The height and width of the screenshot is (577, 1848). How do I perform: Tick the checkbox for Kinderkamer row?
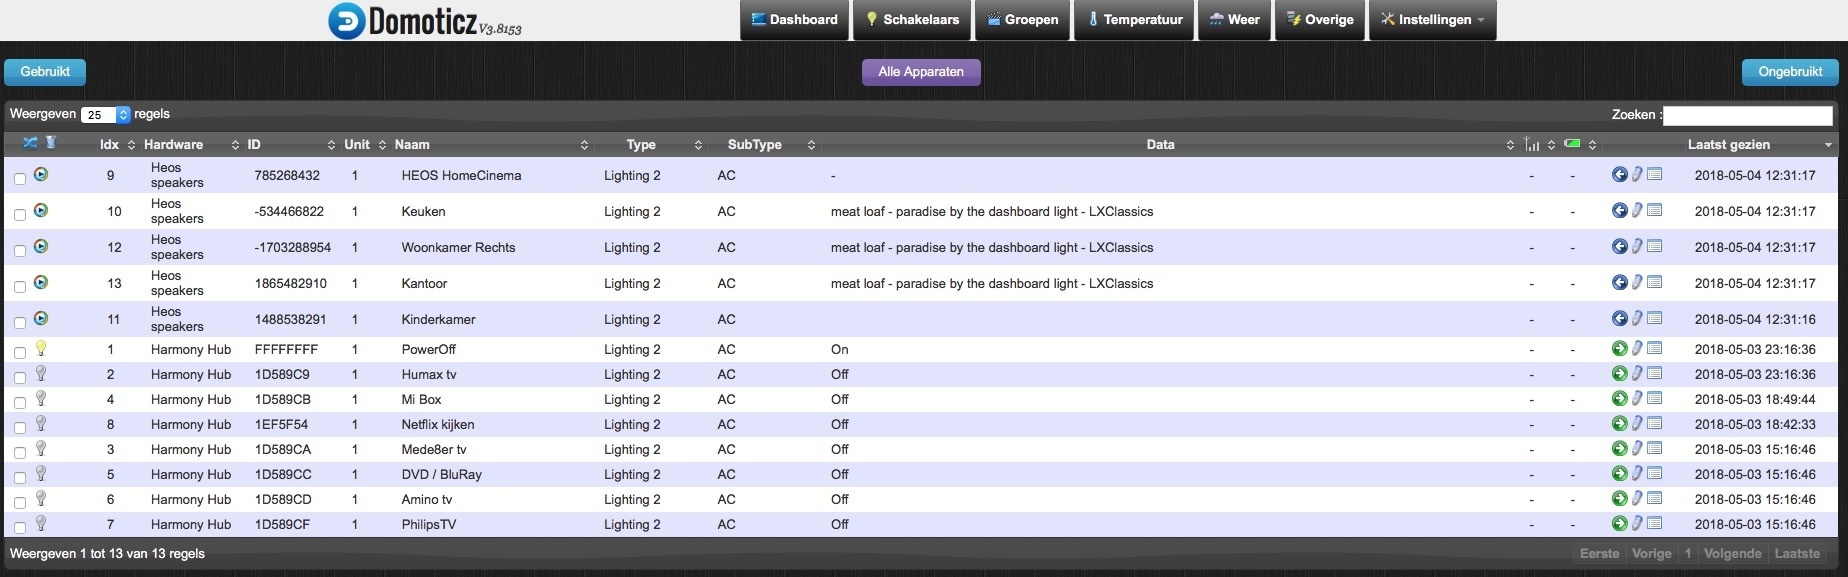click(x=20, y=323)
